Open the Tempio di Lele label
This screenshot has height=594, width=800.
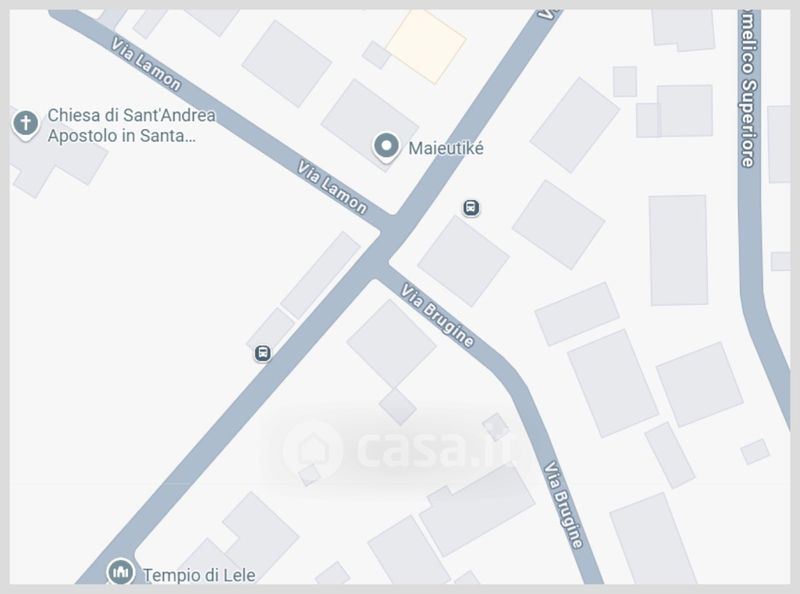[199, 575]
